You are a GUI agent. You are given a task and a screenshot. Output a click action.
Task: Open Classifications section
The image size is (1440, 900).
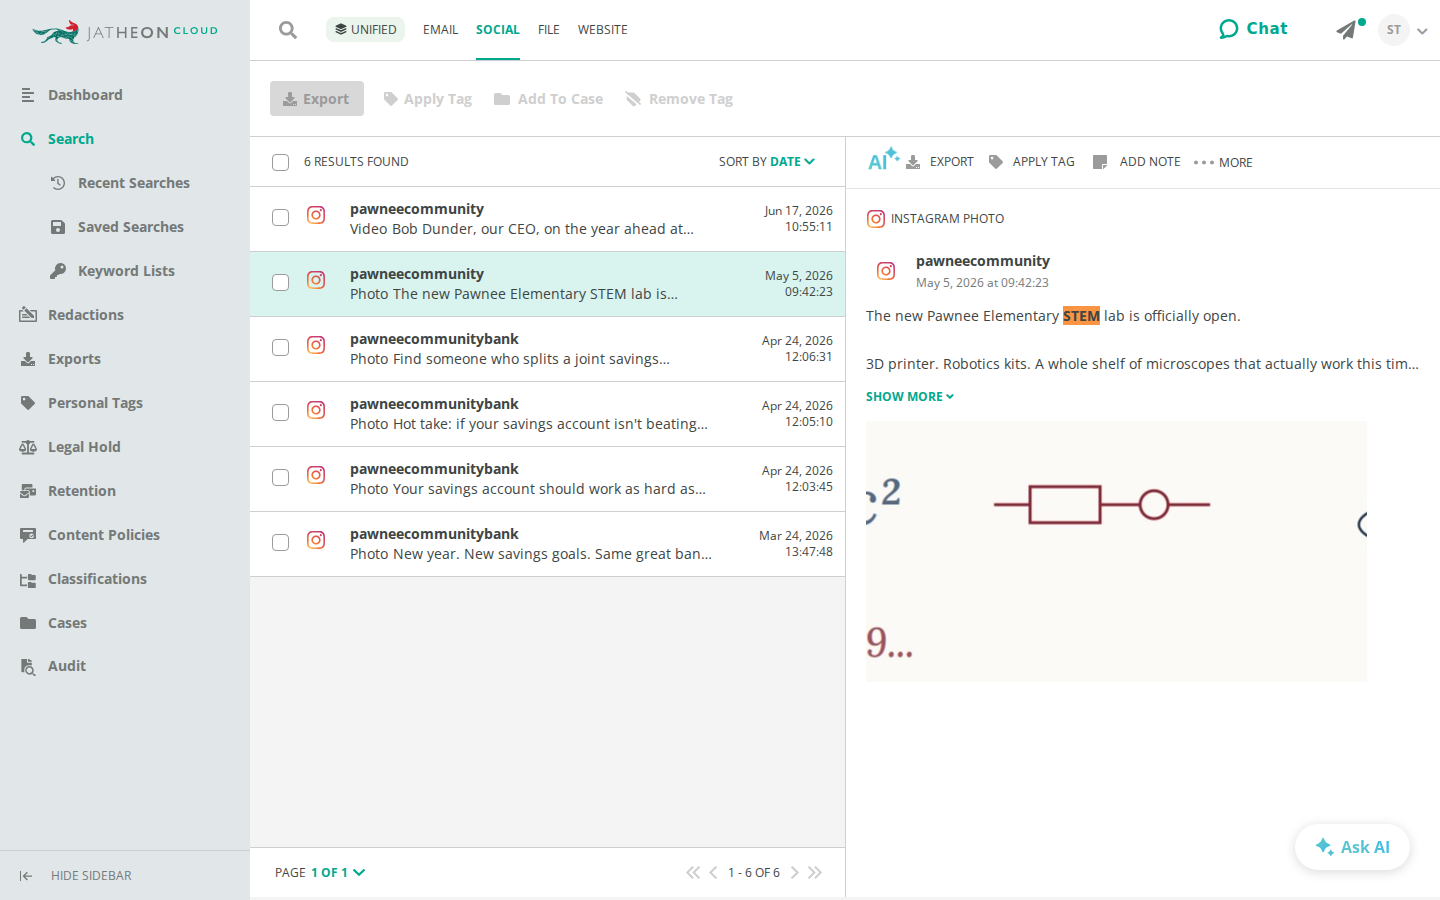coord(97,579)
